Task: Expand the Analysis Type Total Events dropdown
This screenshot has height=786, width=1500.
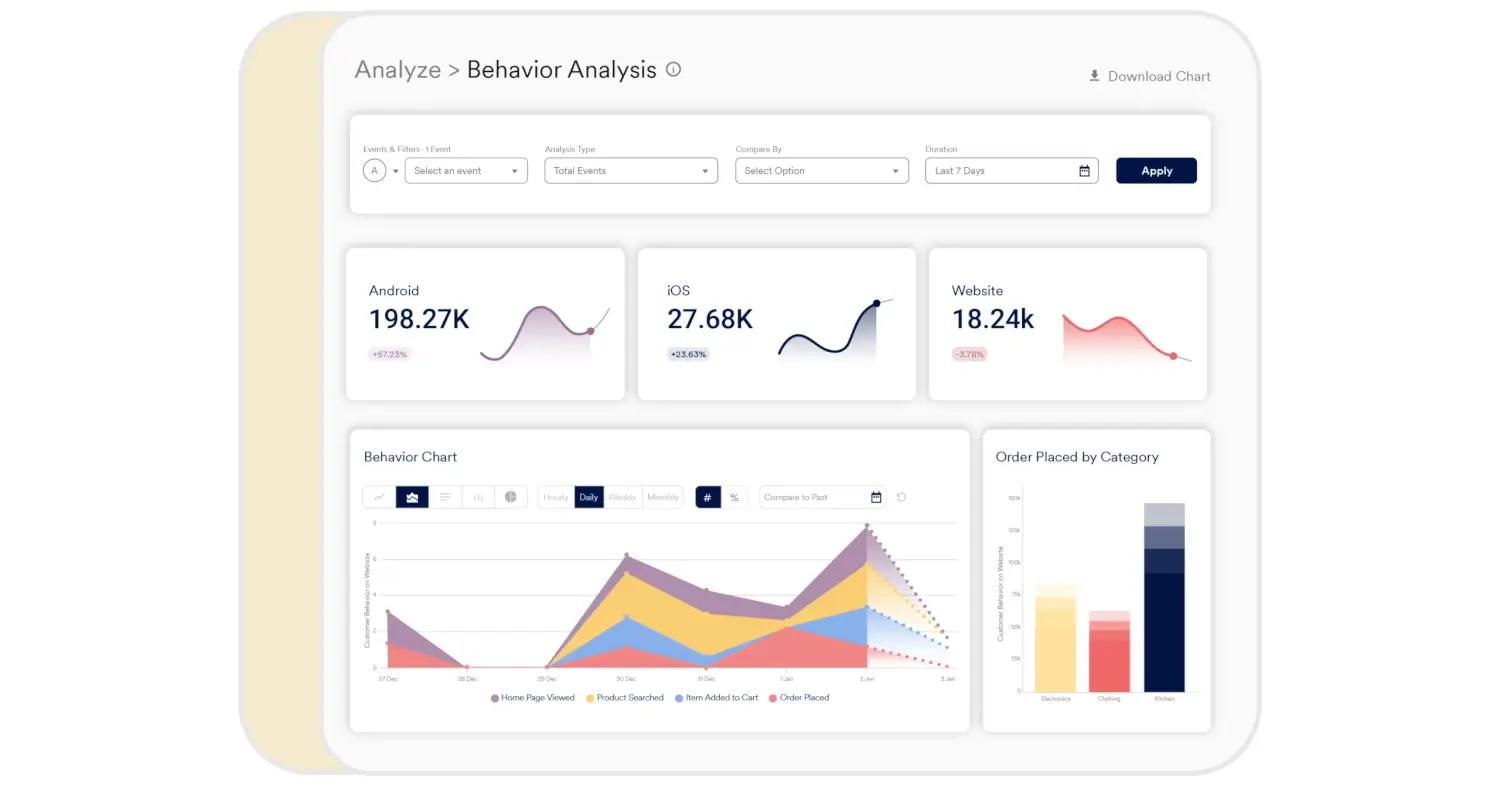Action: (x=631, y=171)
